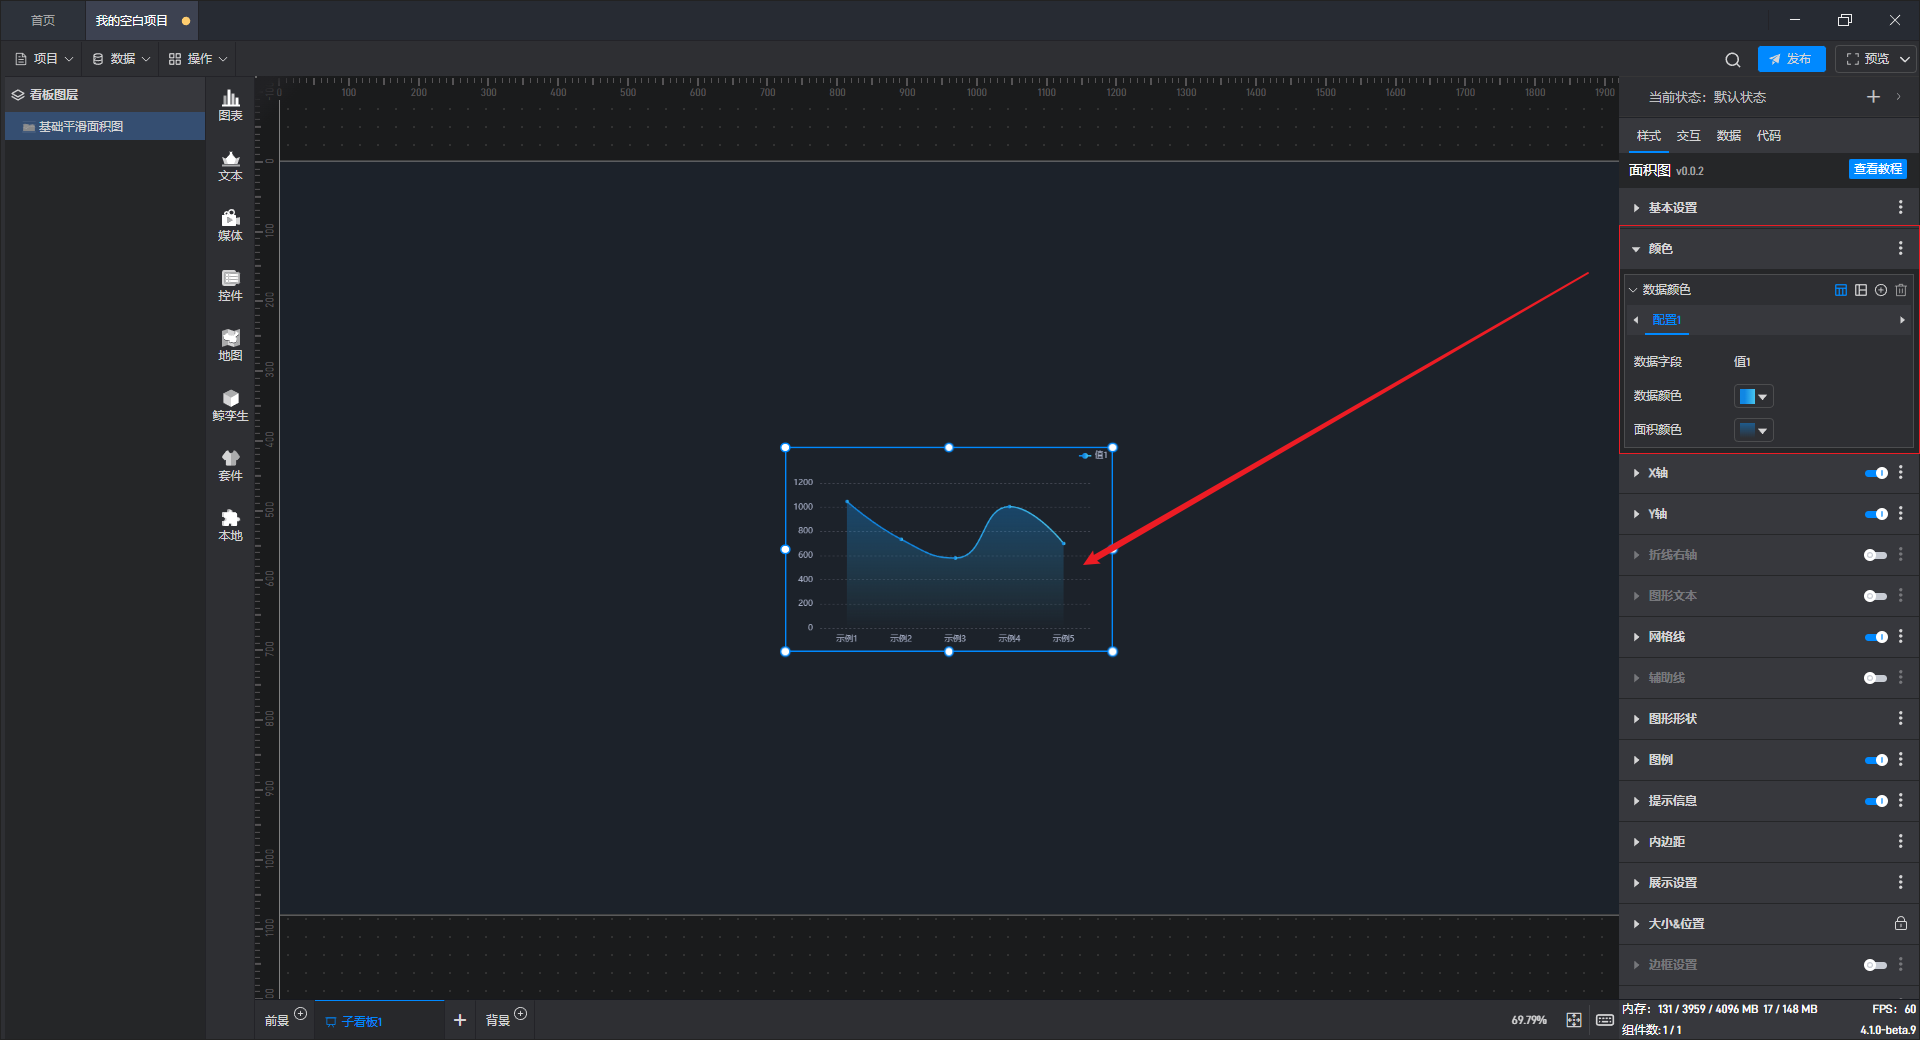Open the 地图 map components panel
The height and width of the screenshot is (1040, 1920).
230,345
